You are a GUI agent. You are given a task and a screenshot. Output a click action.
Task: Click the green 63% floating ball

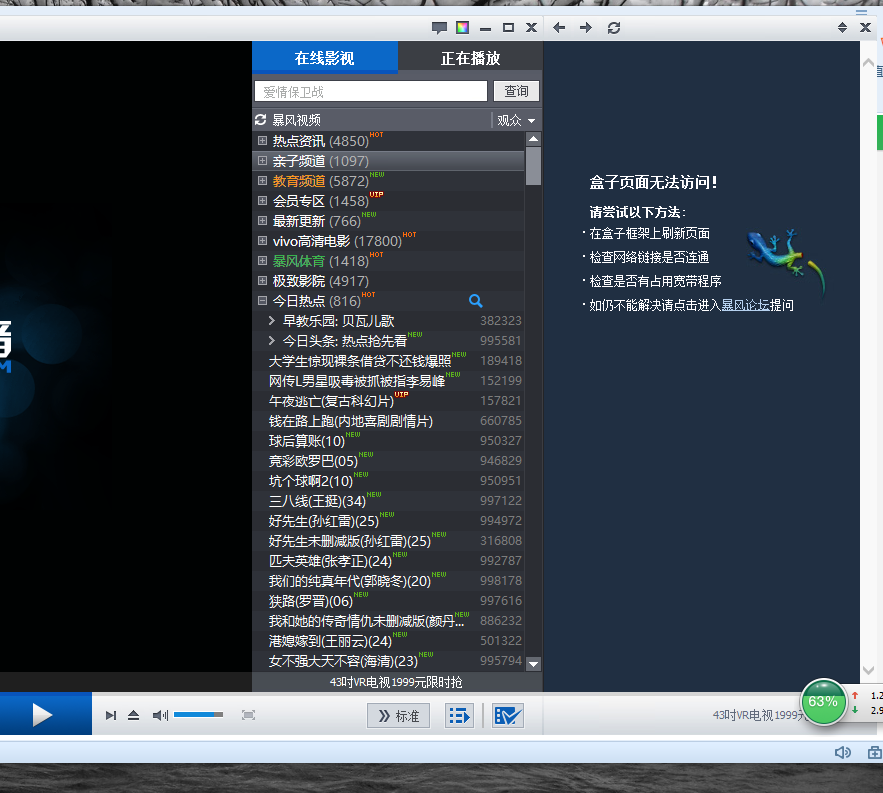point(823,702)
